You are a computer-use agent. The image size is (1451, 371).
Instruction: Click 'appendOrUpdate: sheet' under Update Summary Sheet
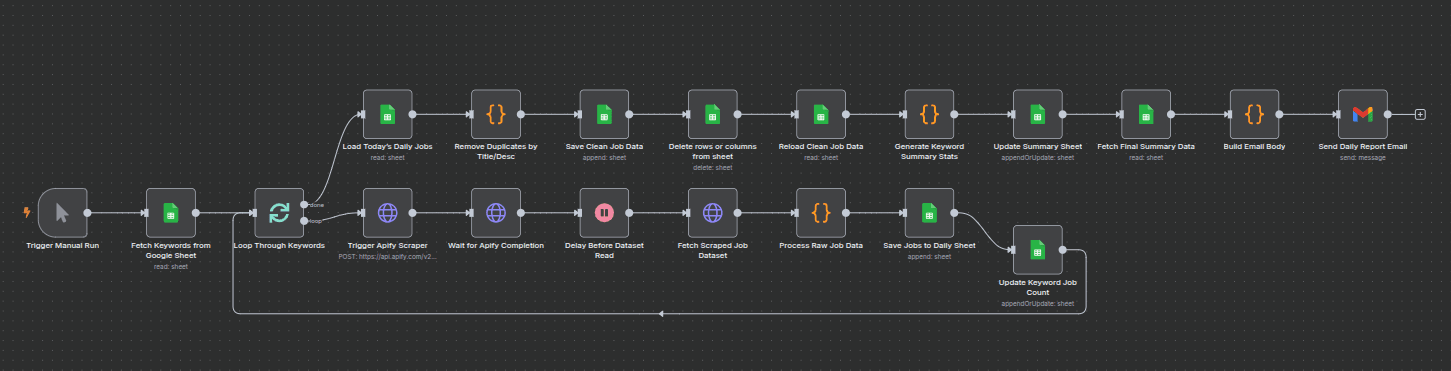[x=1038, y=158]
